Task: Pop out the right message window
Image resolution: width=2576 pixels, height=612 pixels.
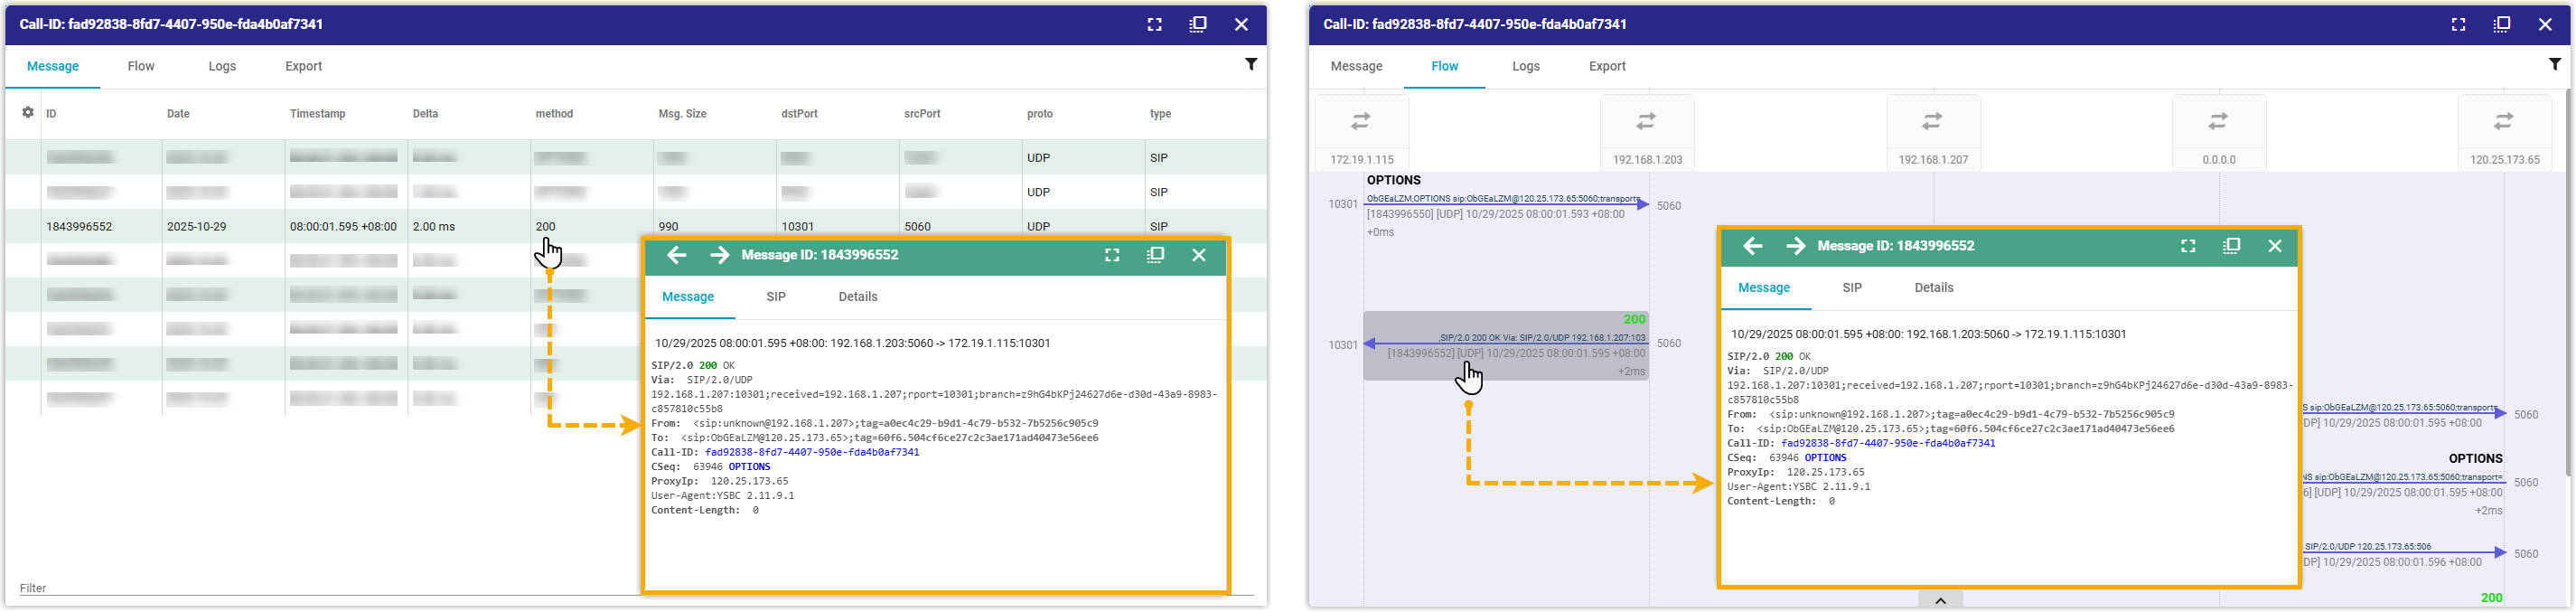Action: point(2231,246)
